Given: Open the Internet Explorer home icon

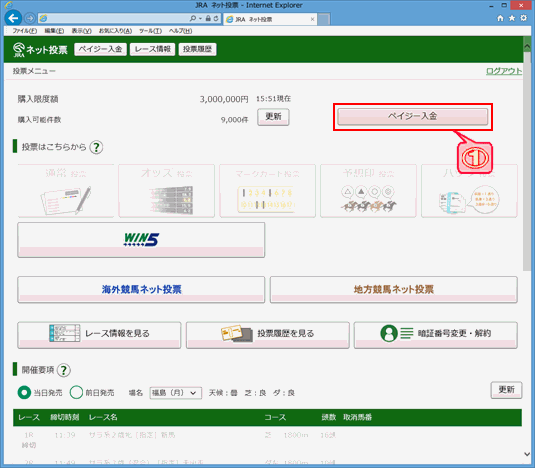Looking at the screenshot, I should [x=500, y=18].
